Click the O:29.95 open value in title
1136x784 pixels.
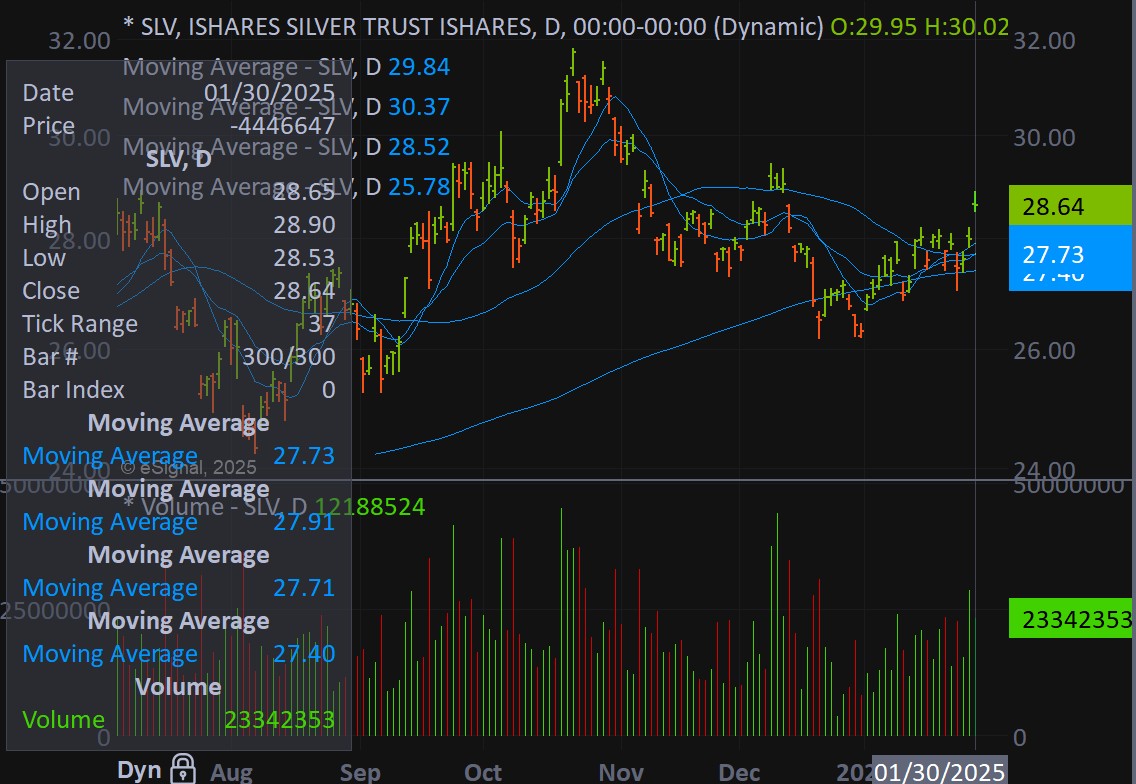[x=874, y=27]
